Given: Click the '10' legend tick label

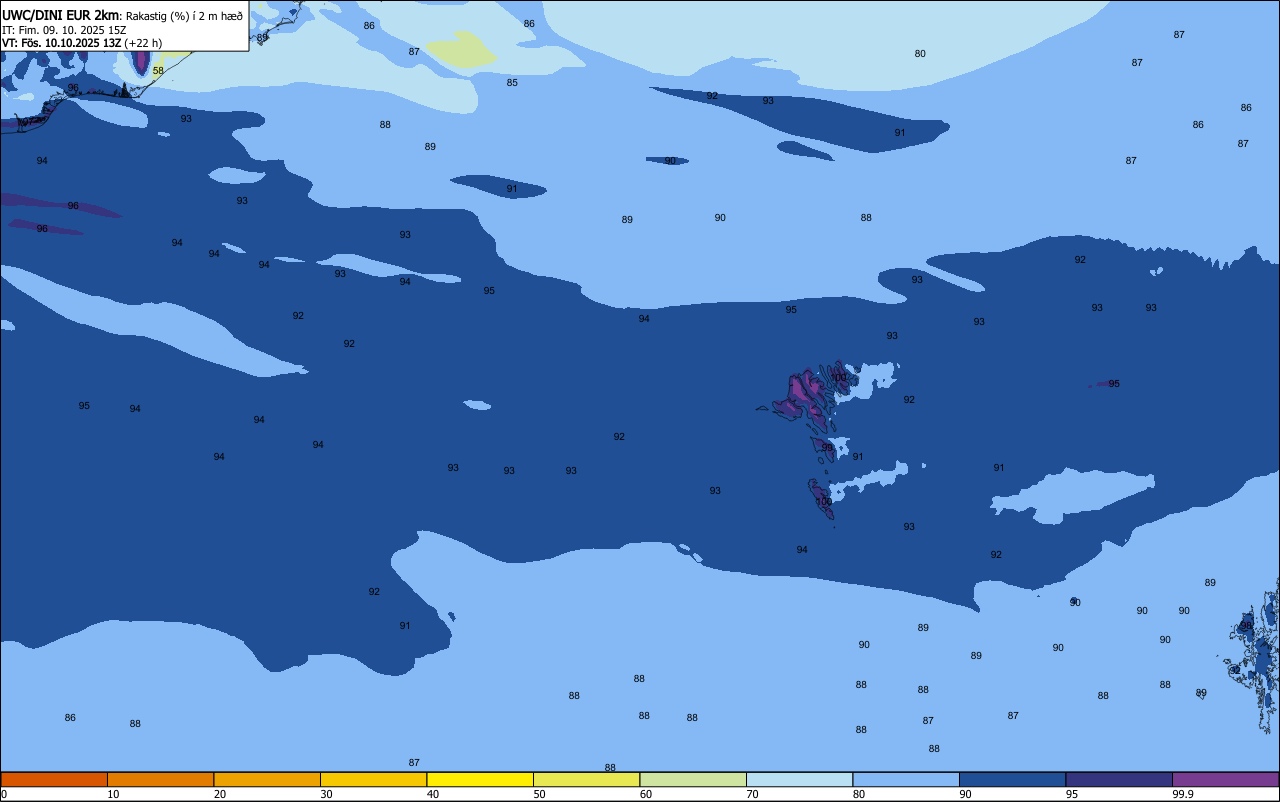Looking at the screenshot, I should click(x=113, y=794).
